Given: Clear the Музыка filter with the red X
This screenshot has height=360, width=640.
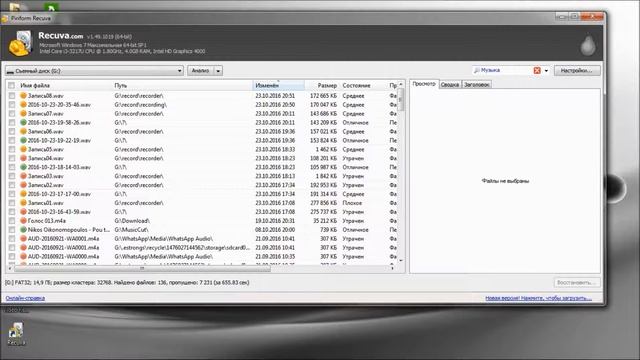Looking at the screenshot, I should click(537, 70).
